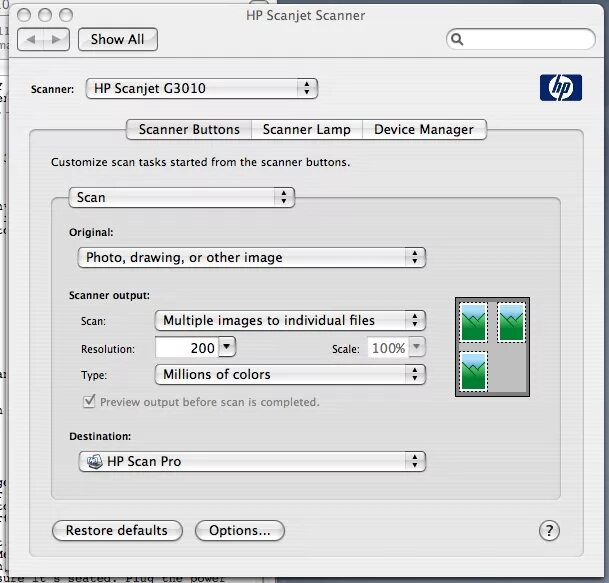Click the HP logo icon
This screenshot has width=609, height=583.
pyautogui.click(x=560, y=88)
